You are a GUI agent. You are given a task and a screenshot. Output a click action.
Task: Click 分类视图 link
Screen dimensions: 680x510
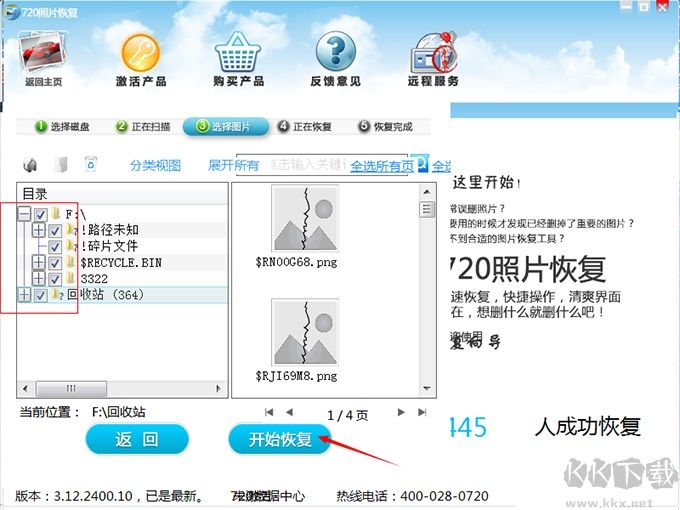(155, 165)
